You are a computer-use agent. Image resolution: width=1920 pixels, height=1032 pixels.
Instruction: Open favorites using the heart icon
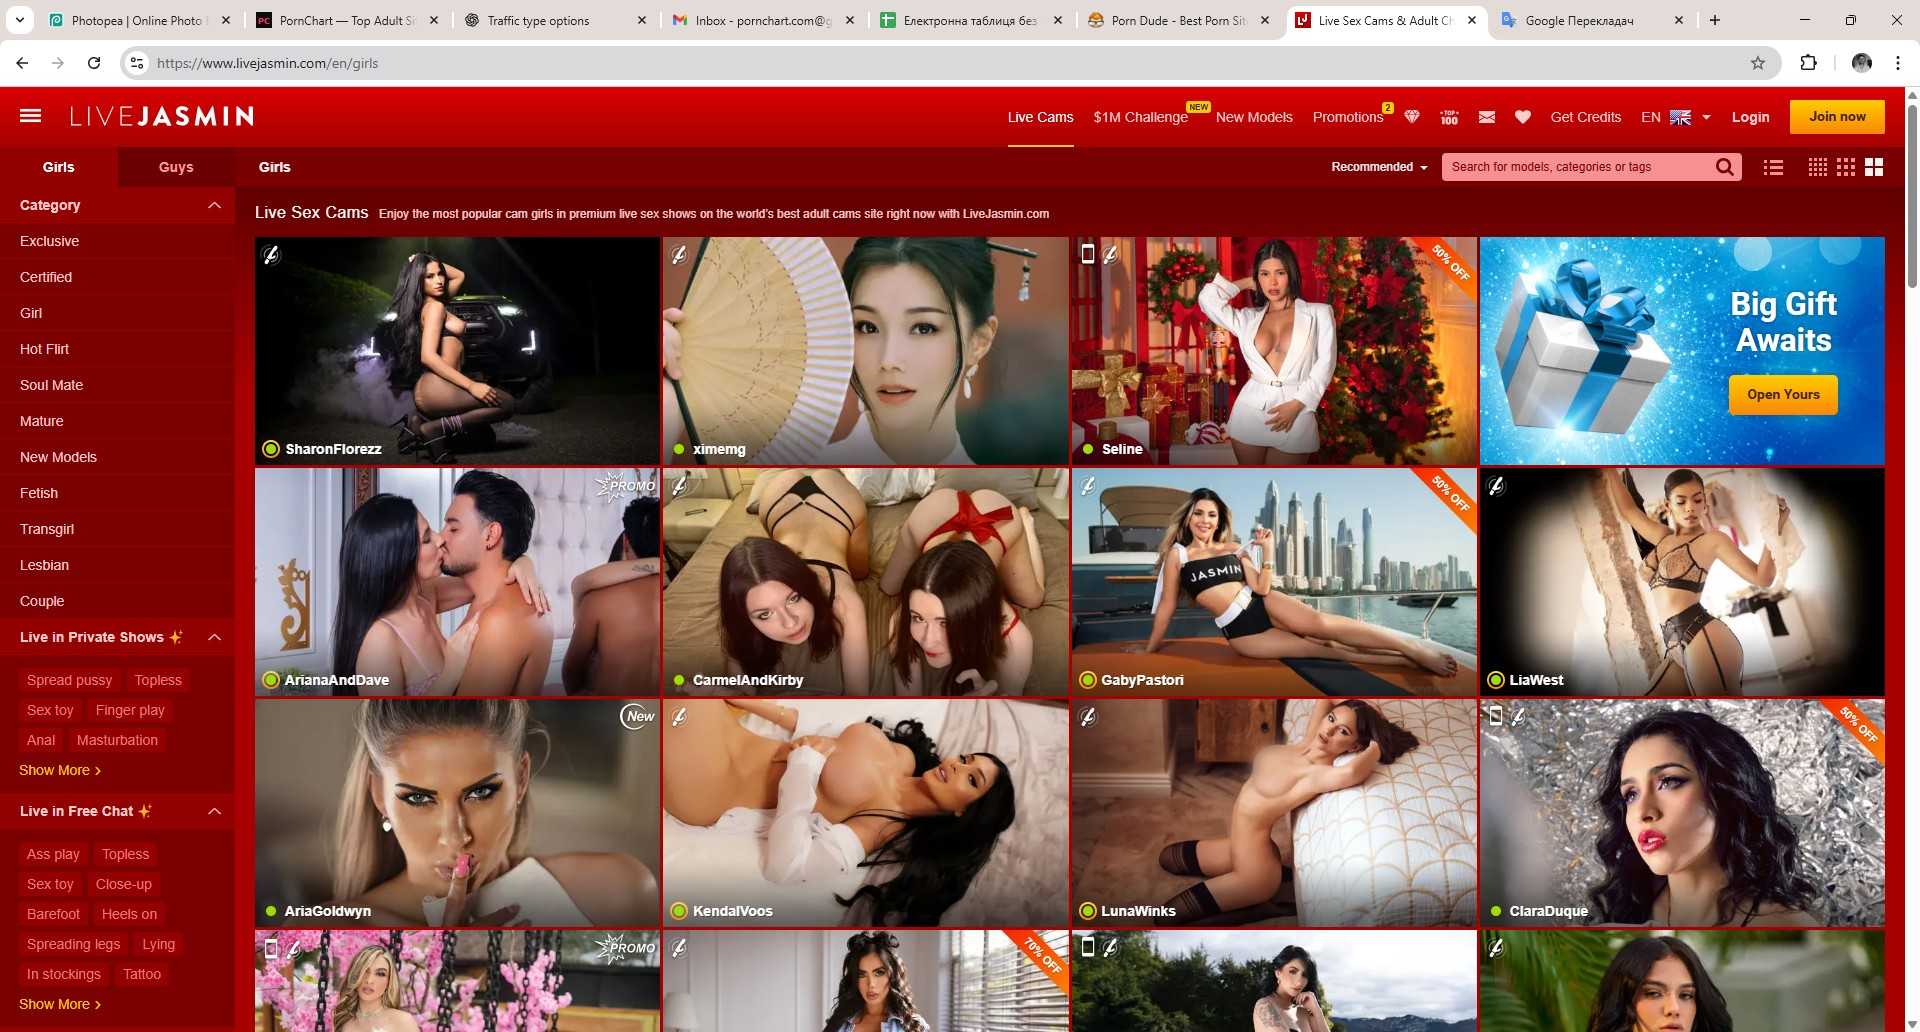(x=1522, y=117)
